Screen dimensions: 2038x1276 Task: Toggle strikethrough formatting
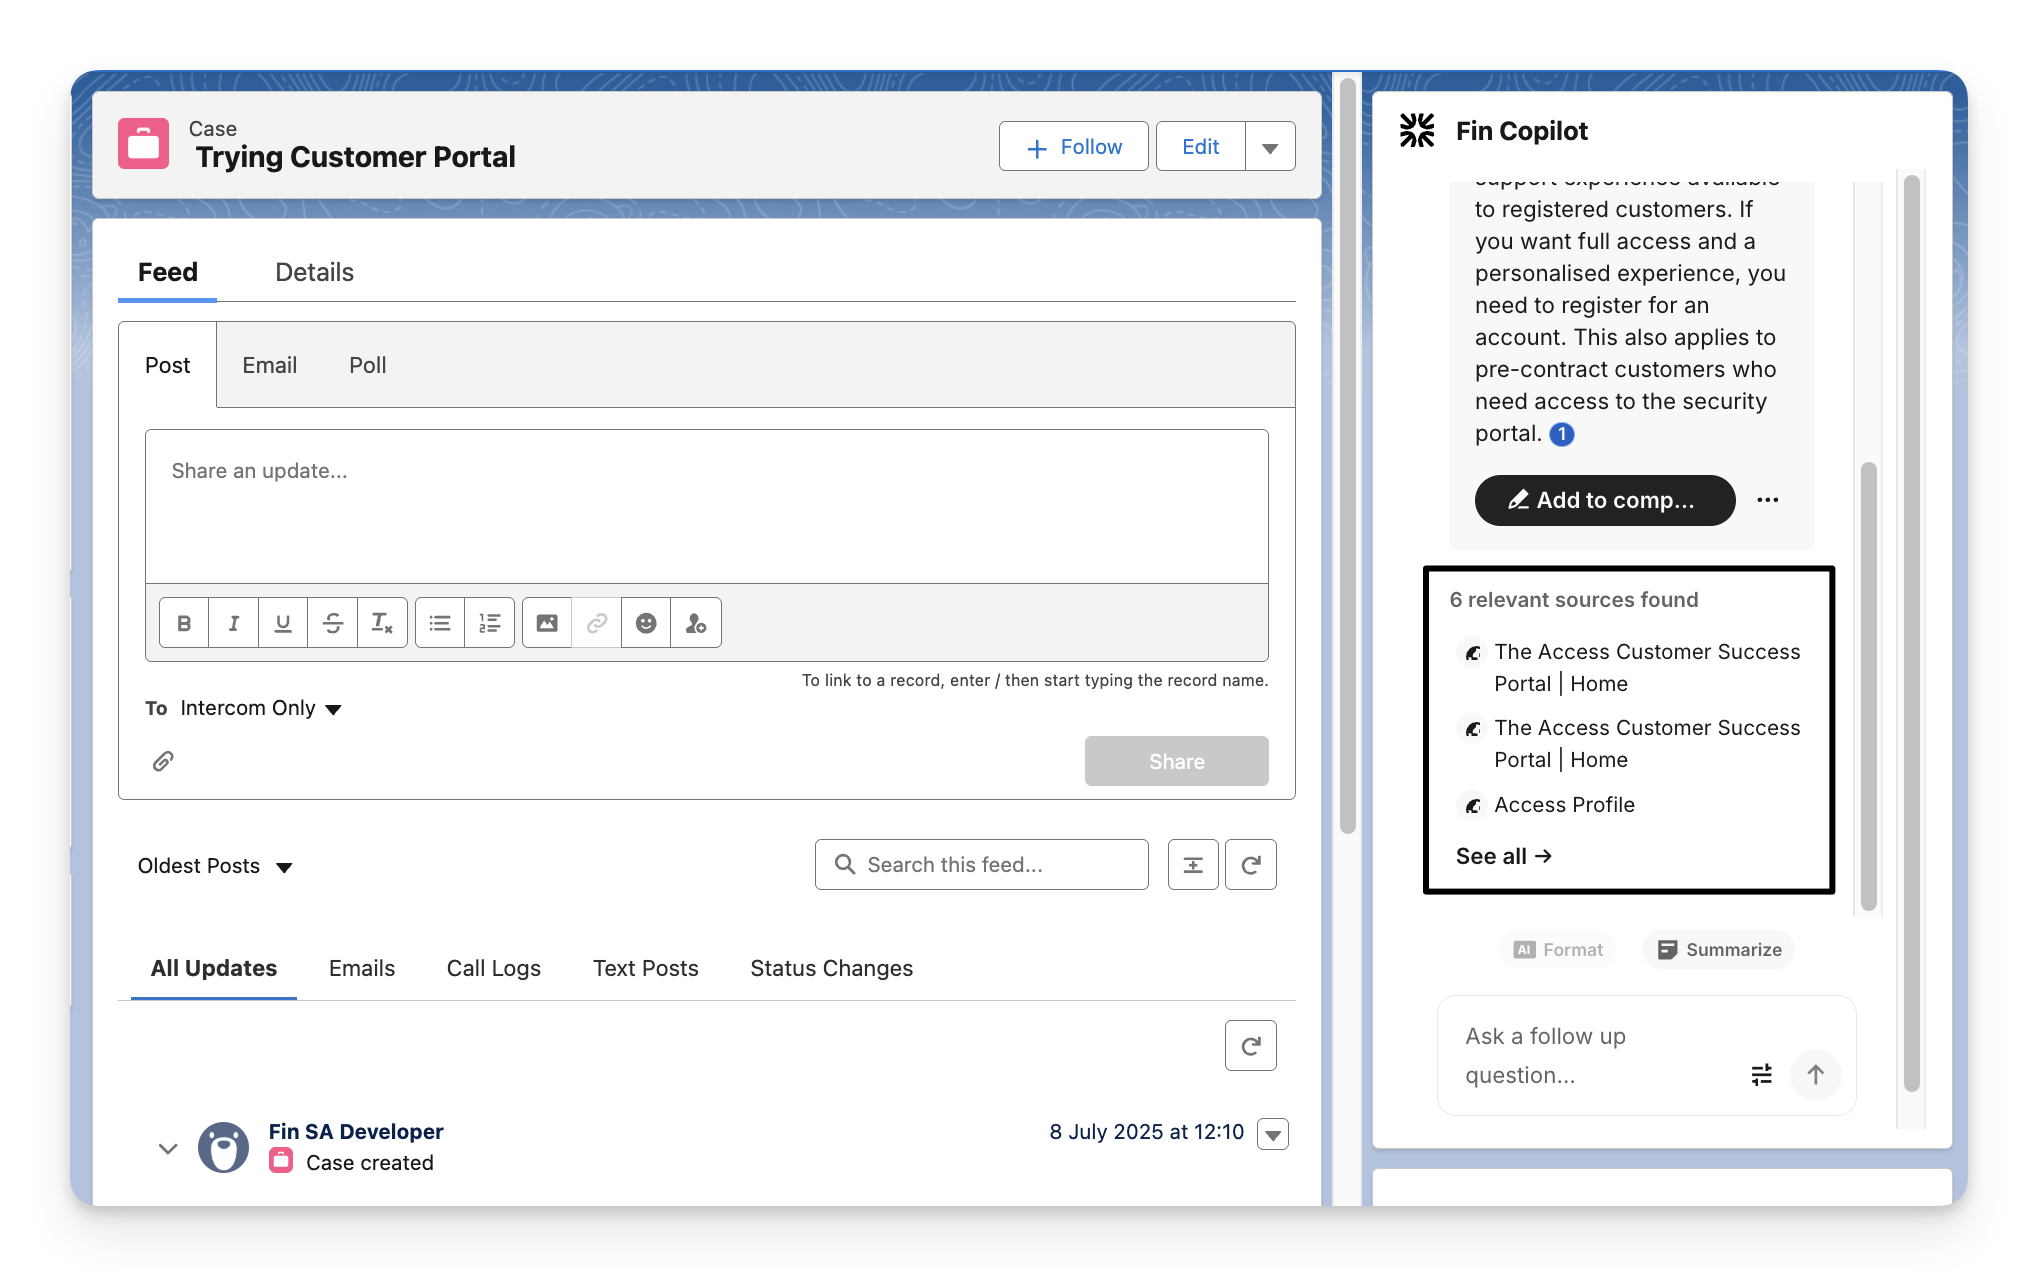click(333, 623)
